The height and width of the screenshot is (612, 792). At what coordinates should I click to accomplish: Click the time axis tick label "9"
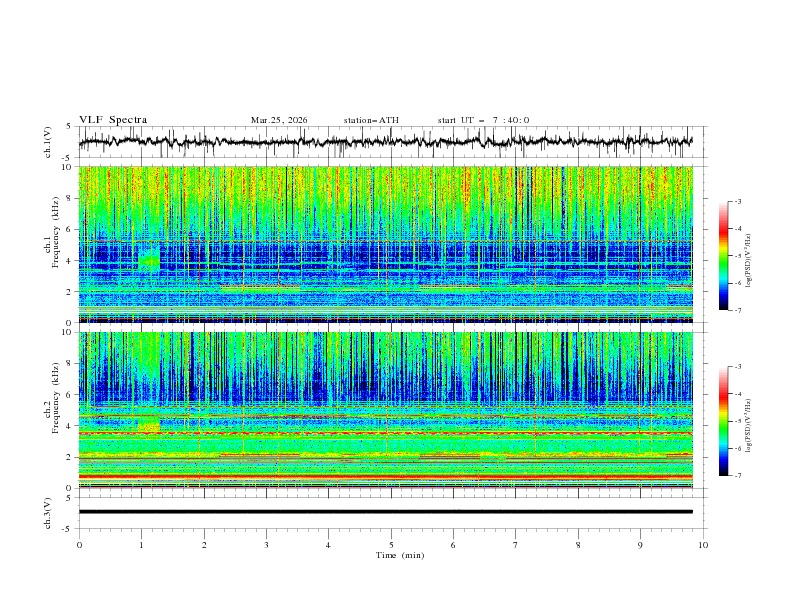click(640, 545)
